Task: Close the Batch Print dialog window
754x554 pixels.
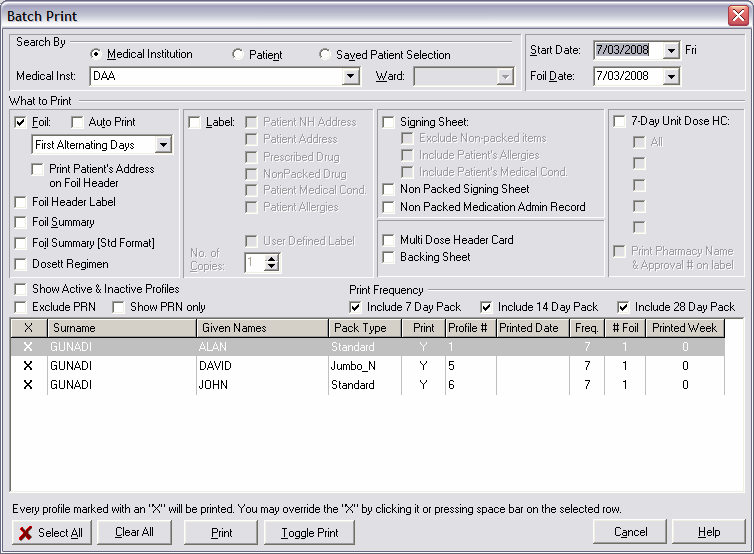Action: (737, 16)
